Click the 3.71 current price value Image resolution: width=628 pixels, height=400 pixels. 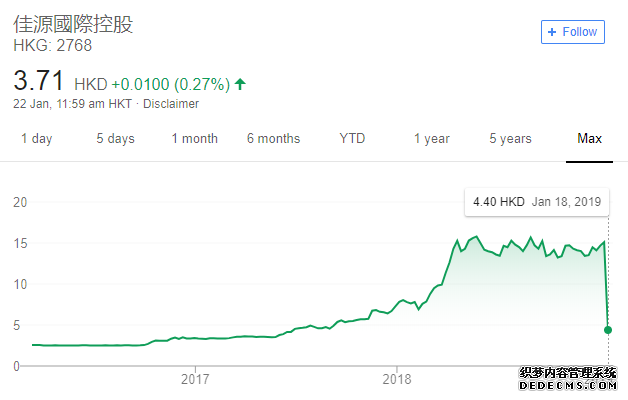(39, 81)
